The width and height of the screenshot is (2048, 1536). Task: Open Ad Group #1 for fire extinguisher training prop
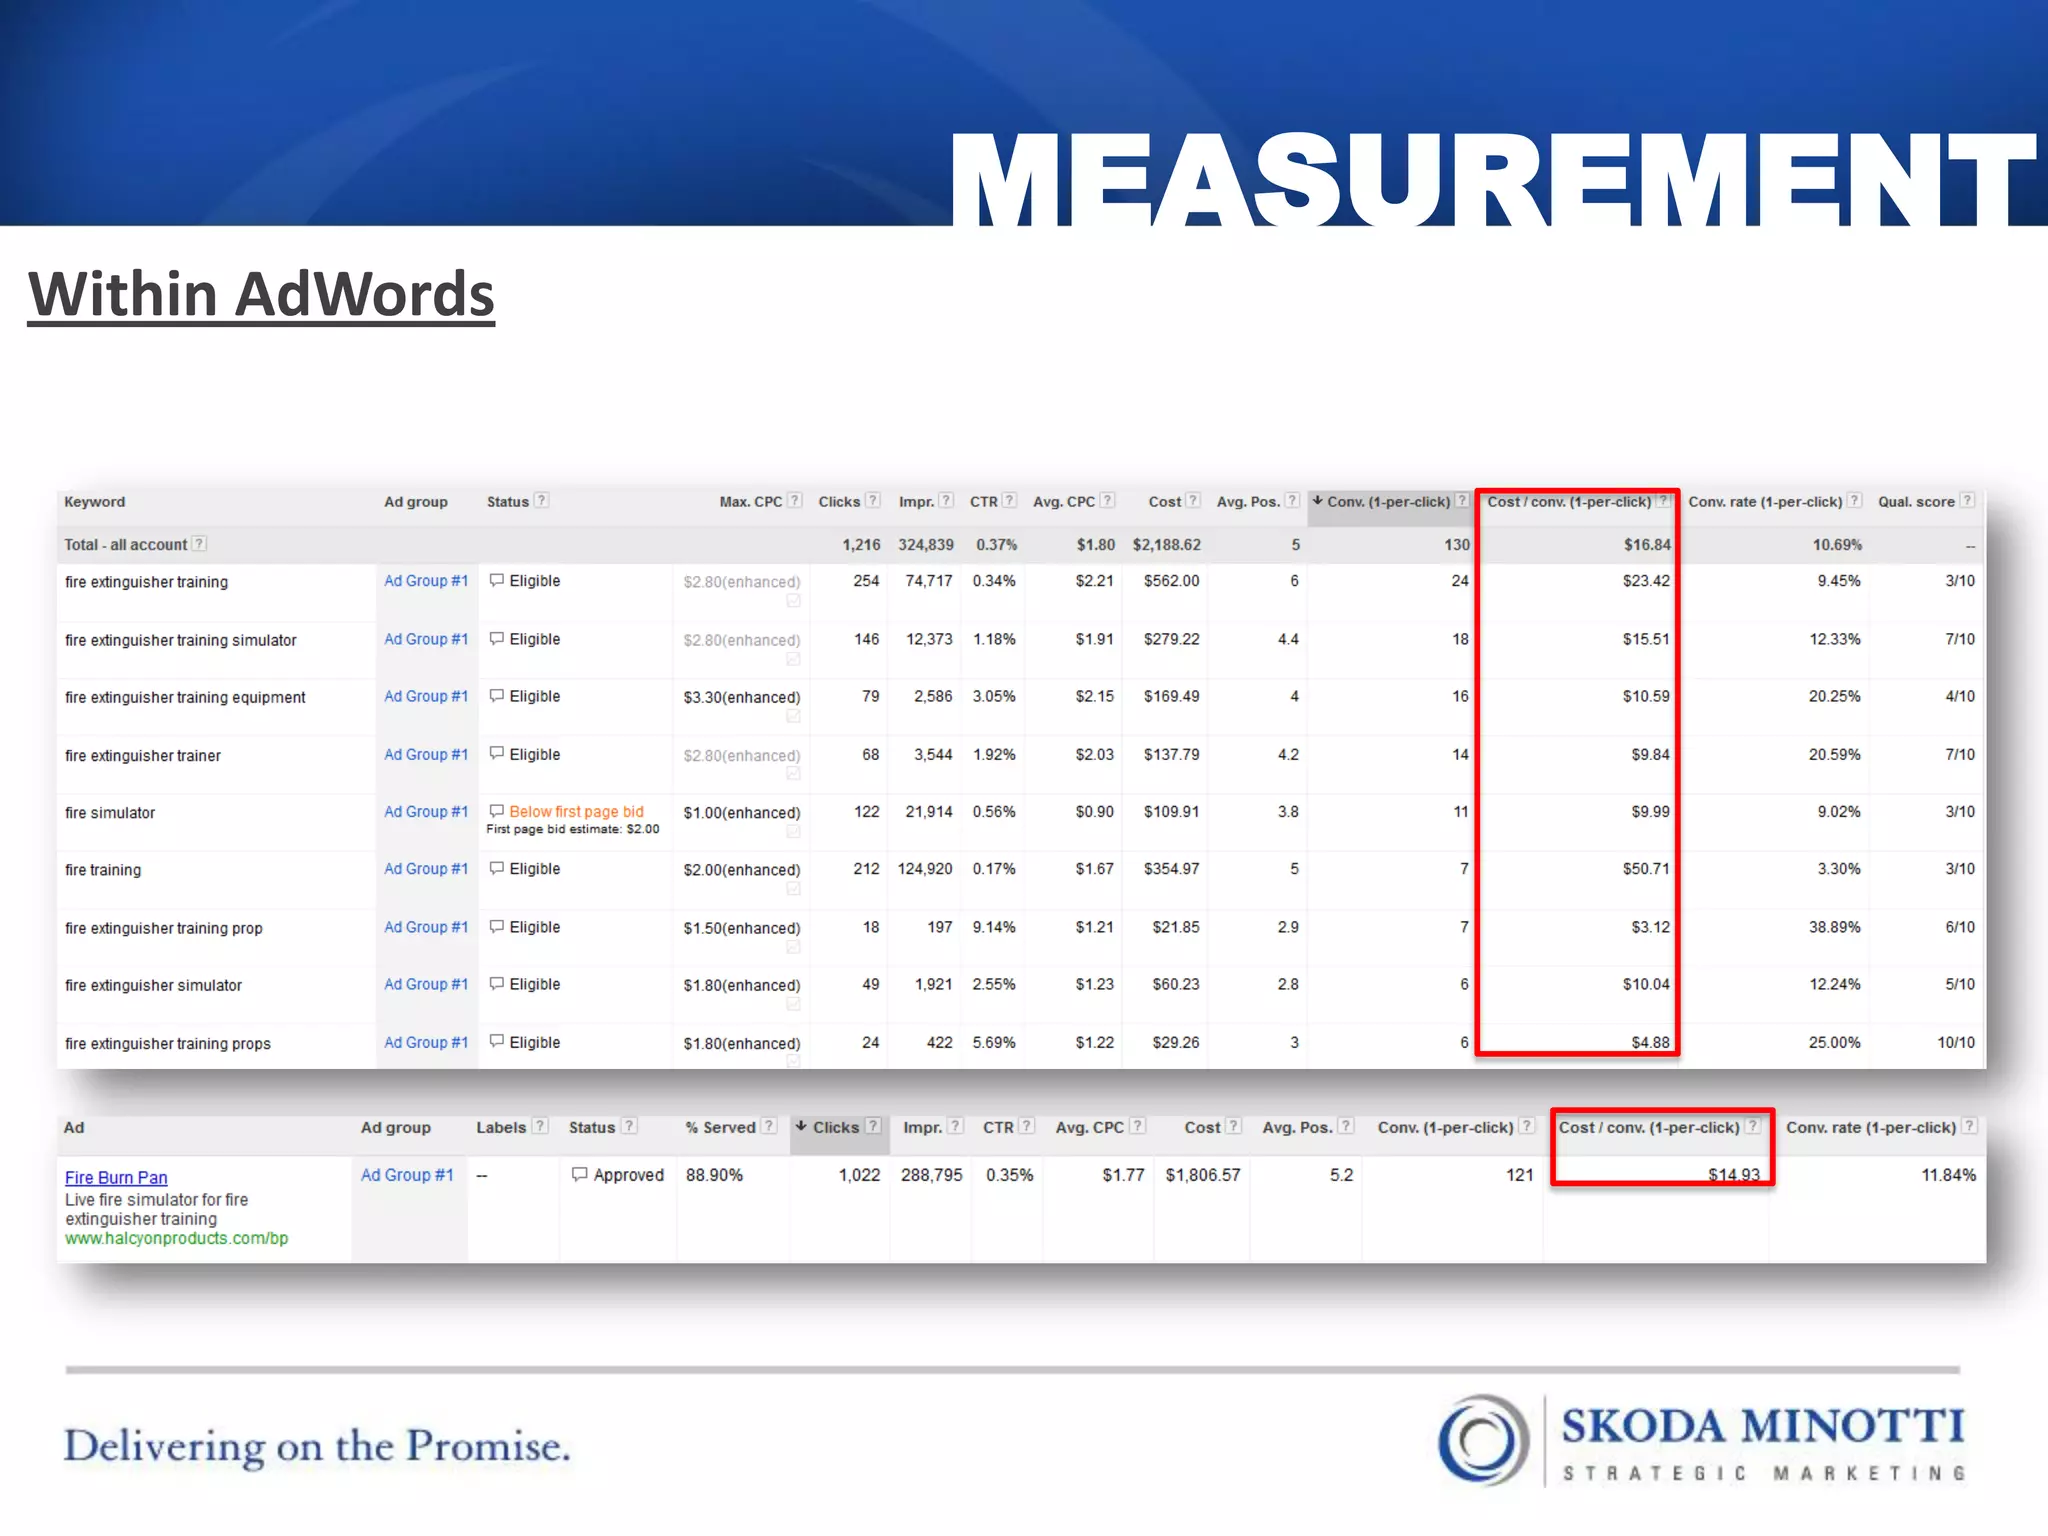[x=426, y=926]
